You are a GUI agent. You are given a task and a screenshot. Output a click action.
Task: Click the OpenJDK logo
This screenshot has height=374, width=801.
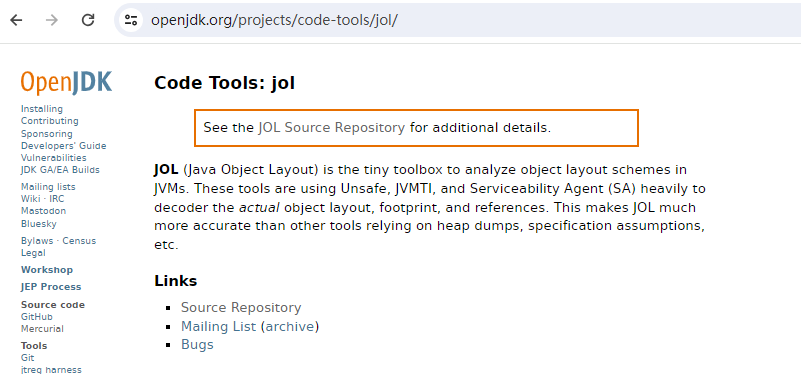point(66,83)
